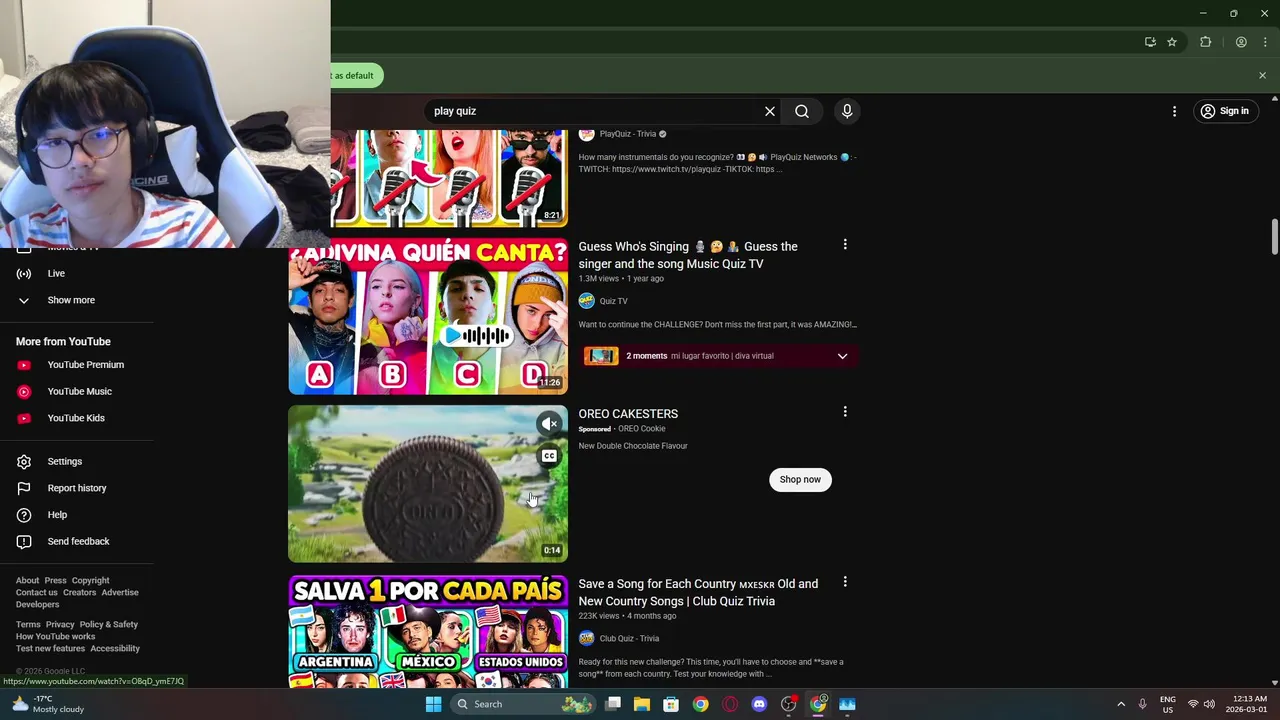Image resolution: width=1280 pixels, height=720 pixels.
Task: Click the Settings gear icon in sidebar
Action: click(x=24, y=461)
